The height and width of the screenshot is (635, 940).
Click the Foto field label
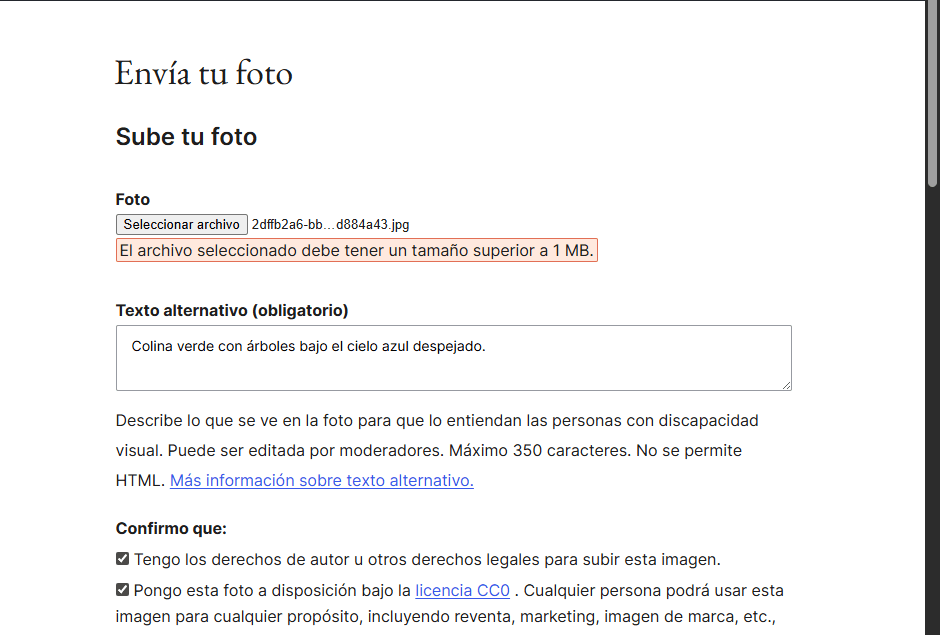[133, 200]
